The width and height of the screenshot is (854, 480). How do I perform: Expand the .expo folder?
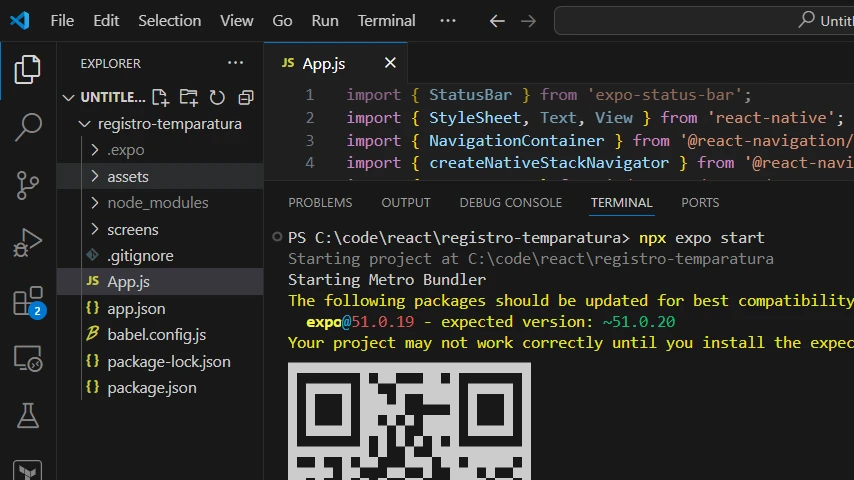(x=95, y=150)
